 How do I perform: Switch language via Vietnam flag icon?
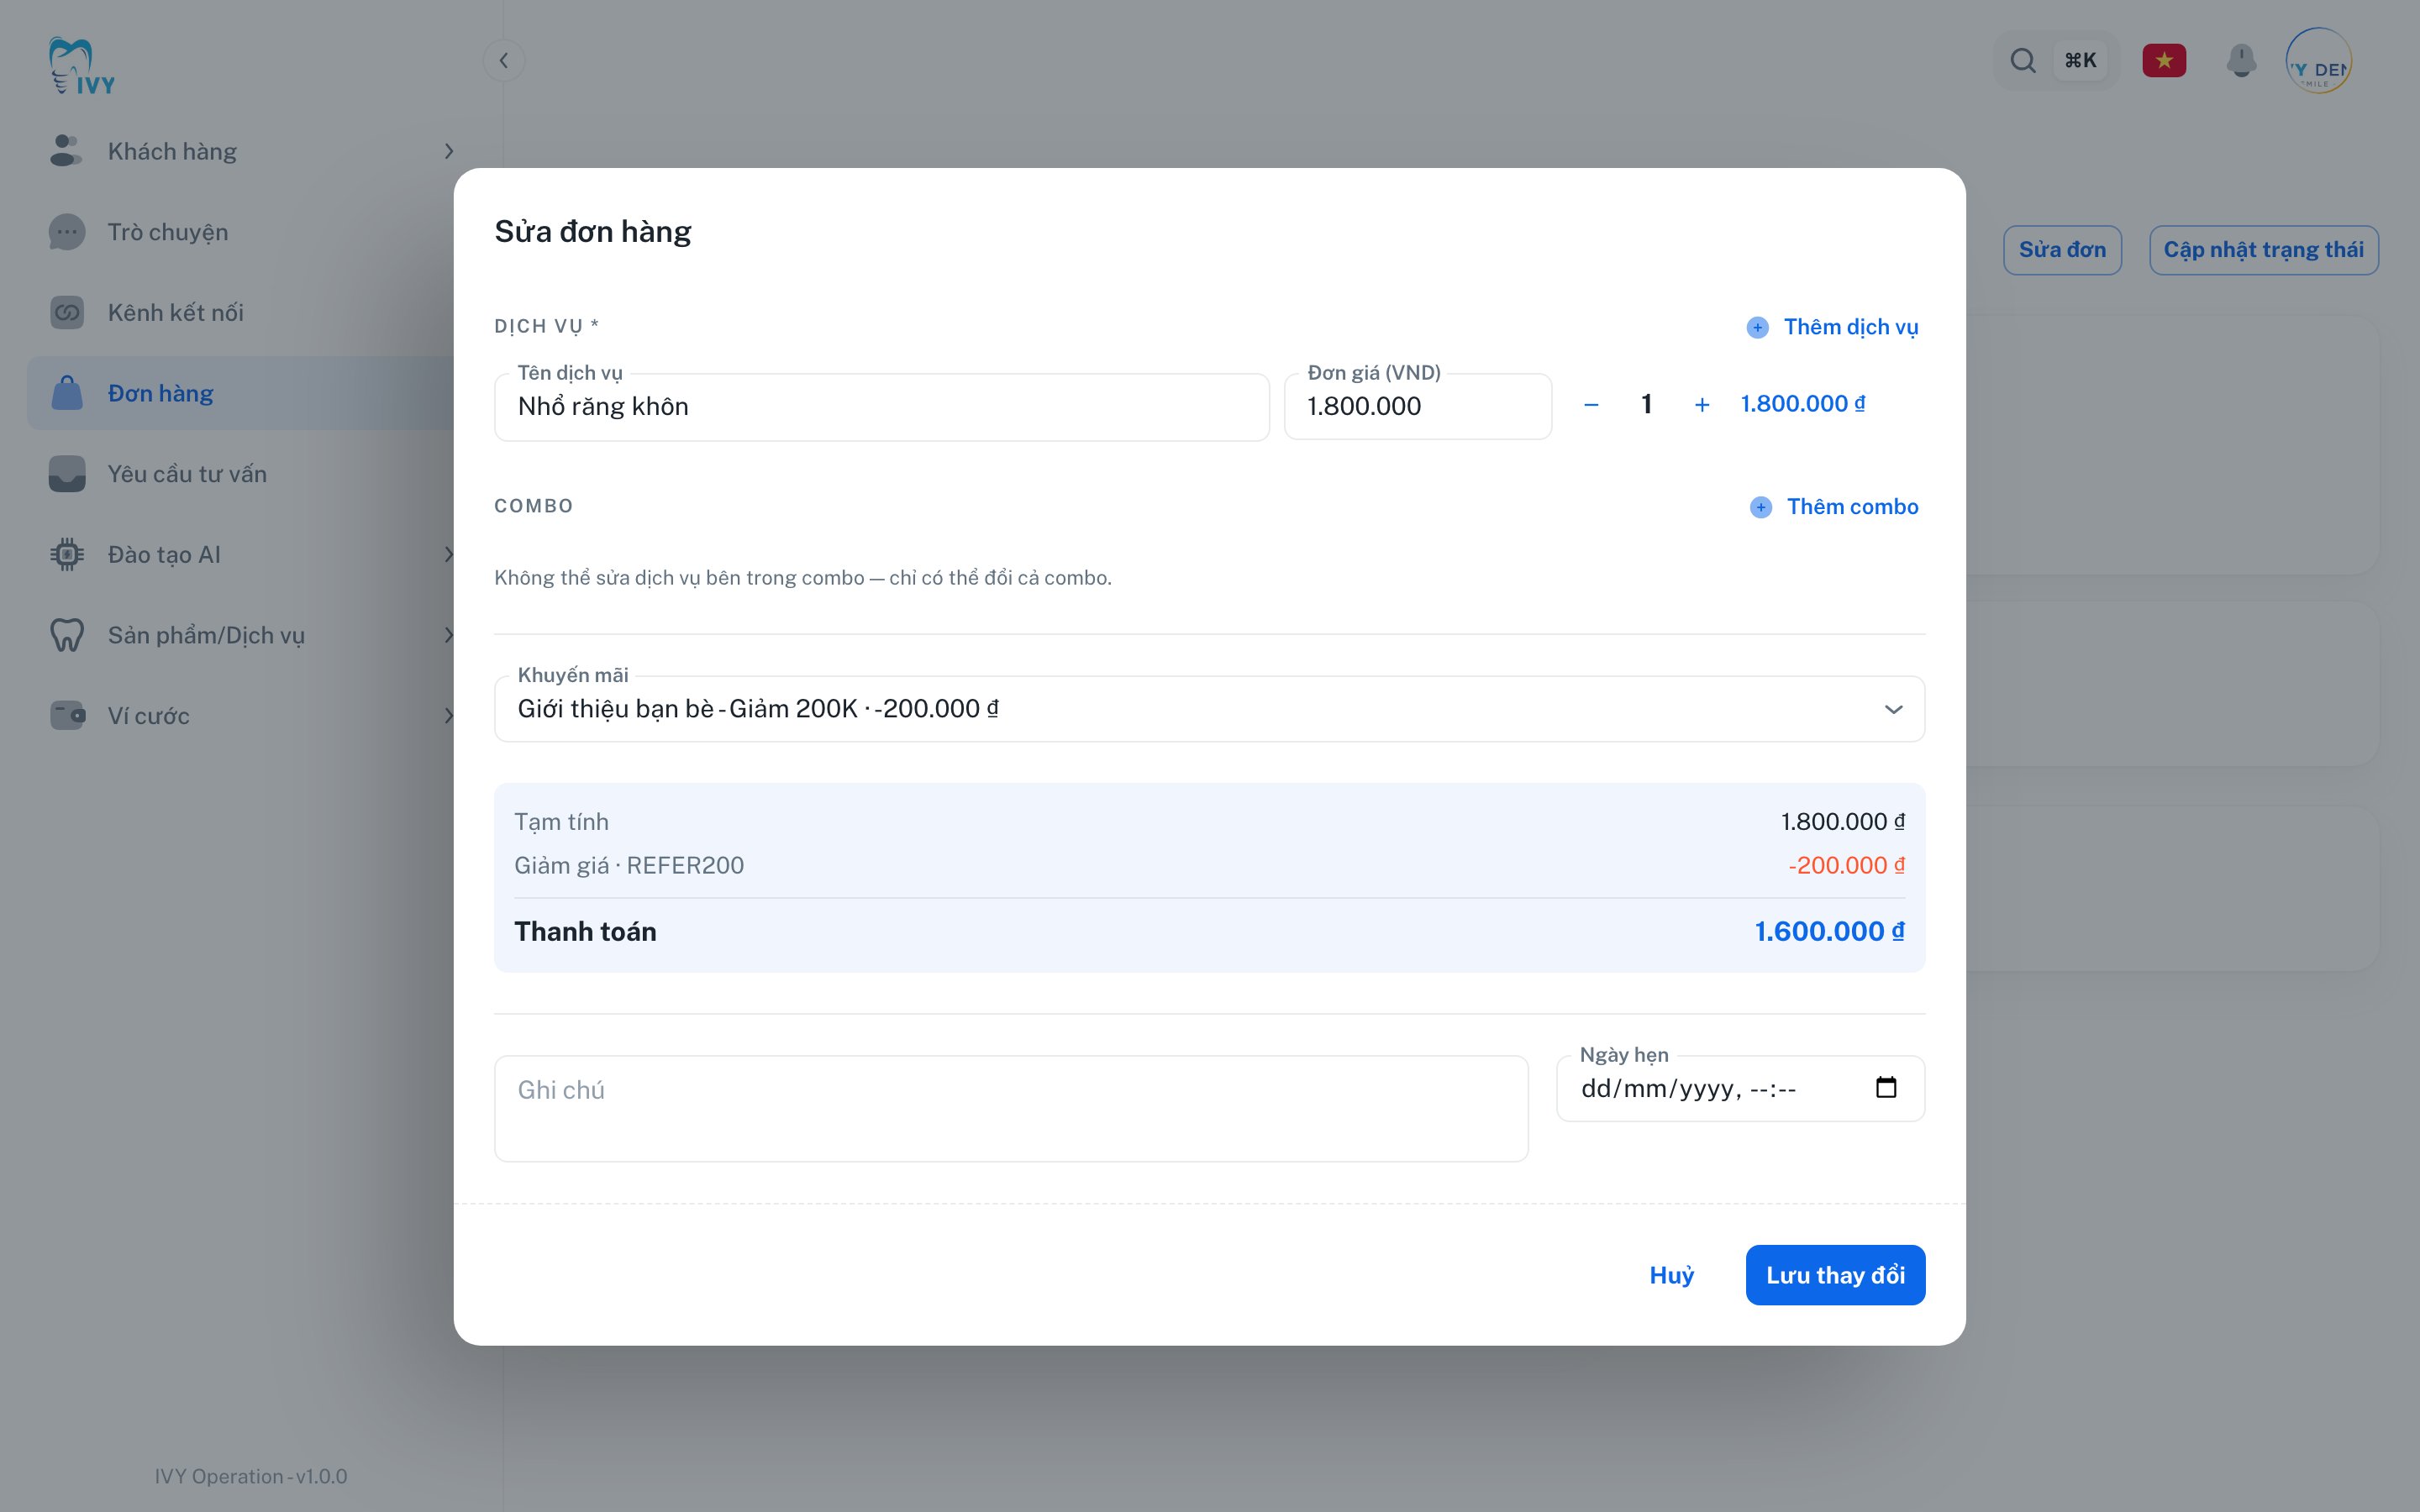(2164, 61)
